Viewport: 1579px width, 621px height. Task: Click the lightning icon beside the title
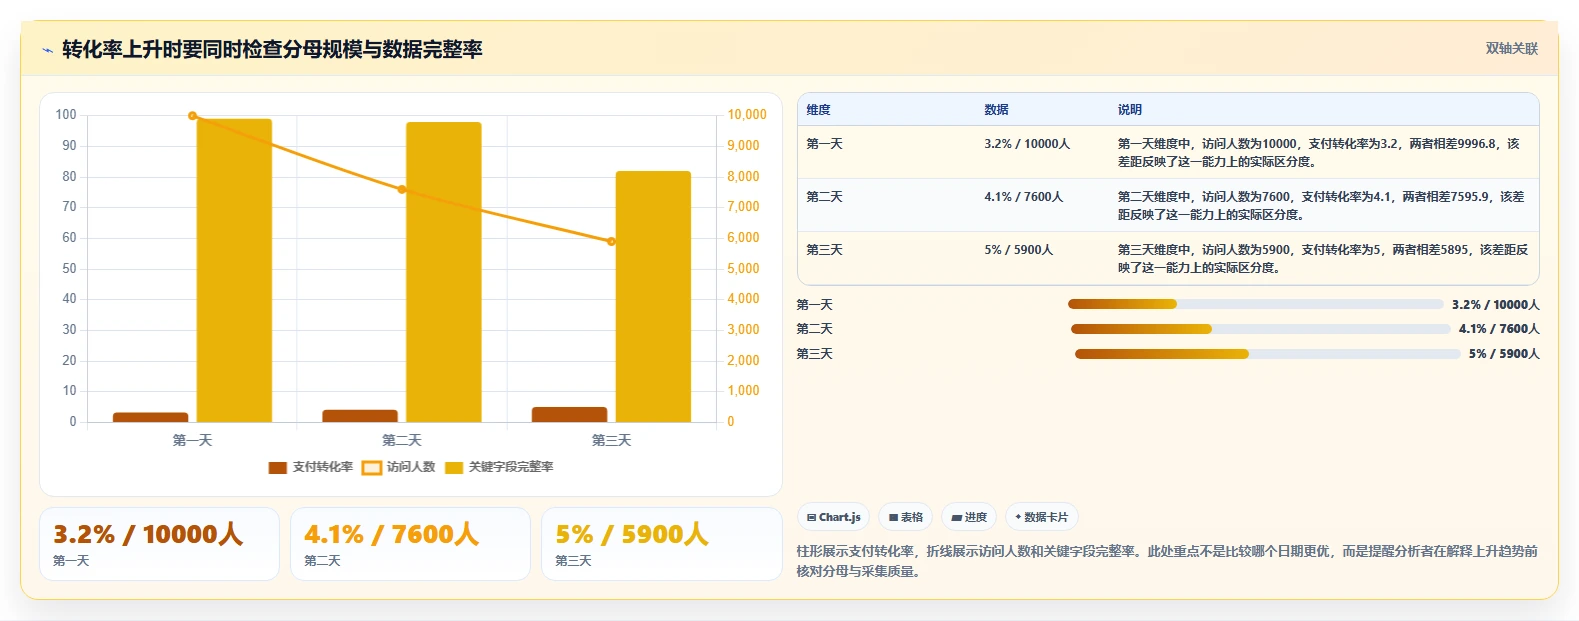[x=46, y=50]
